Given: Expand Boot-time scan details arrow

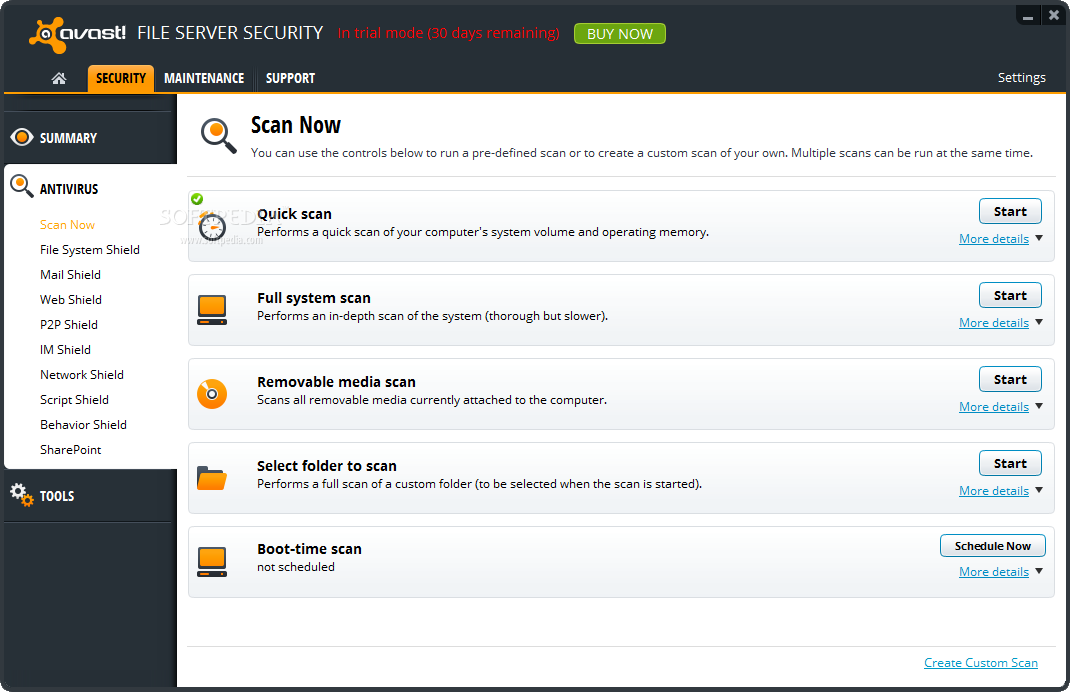Looking at the screenshot, I should pos(1039,571).
